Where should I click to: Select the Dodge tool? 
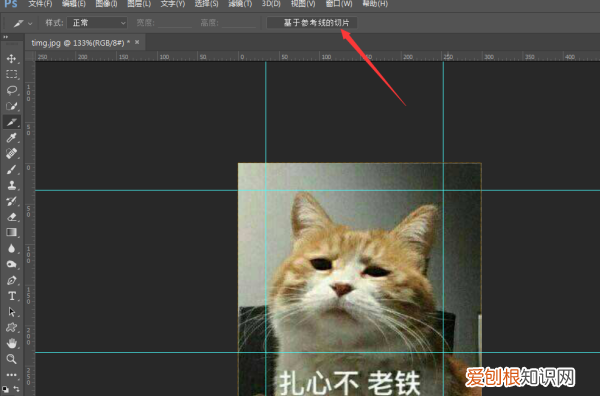click(x=11, y=264)
